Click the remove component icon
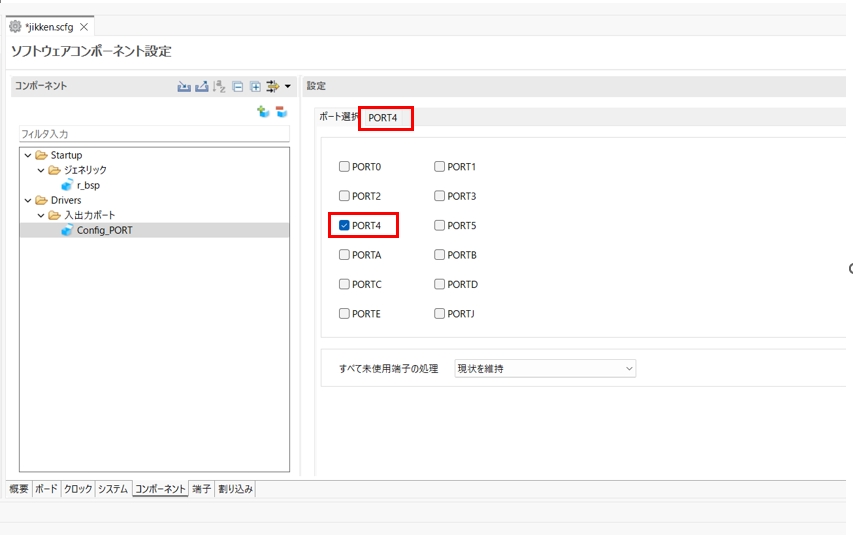Screen dimensions: 853x538 tap(281, 112)
